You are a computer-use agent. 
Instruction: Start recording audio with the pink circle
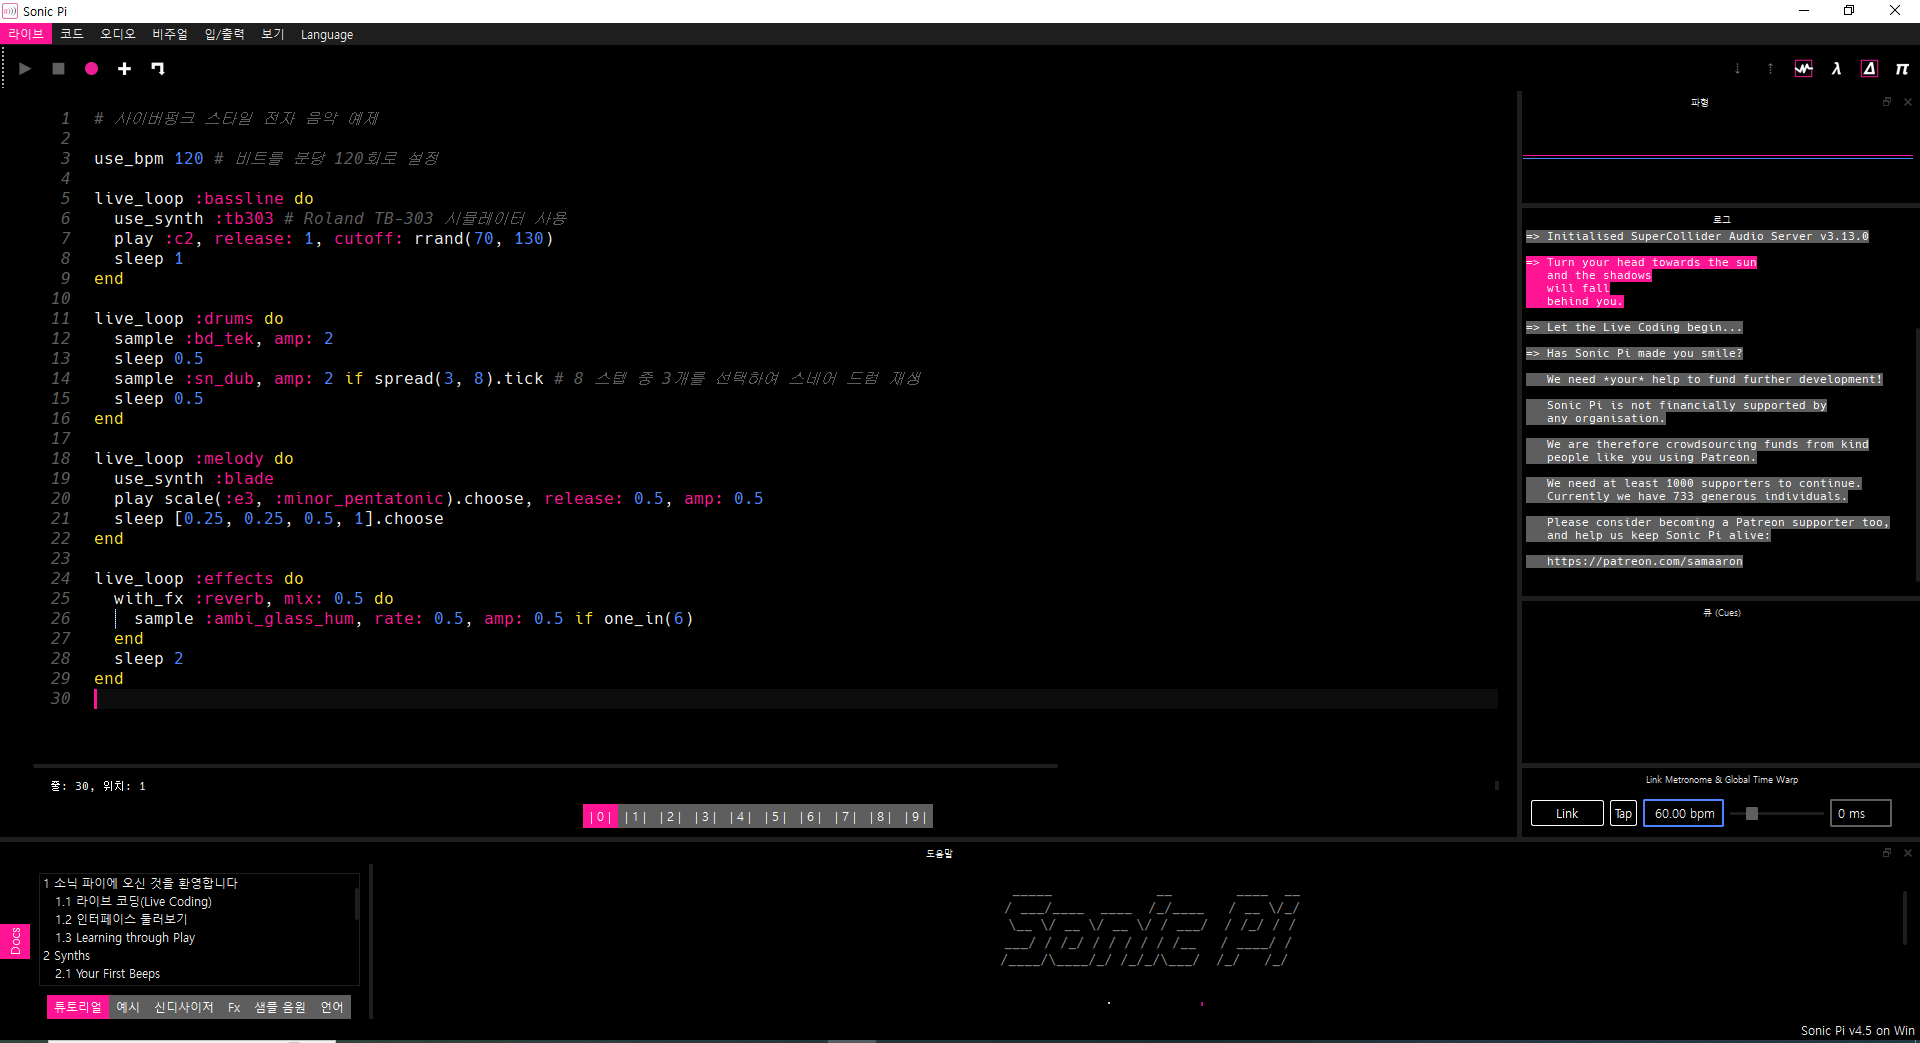point(91,69)
